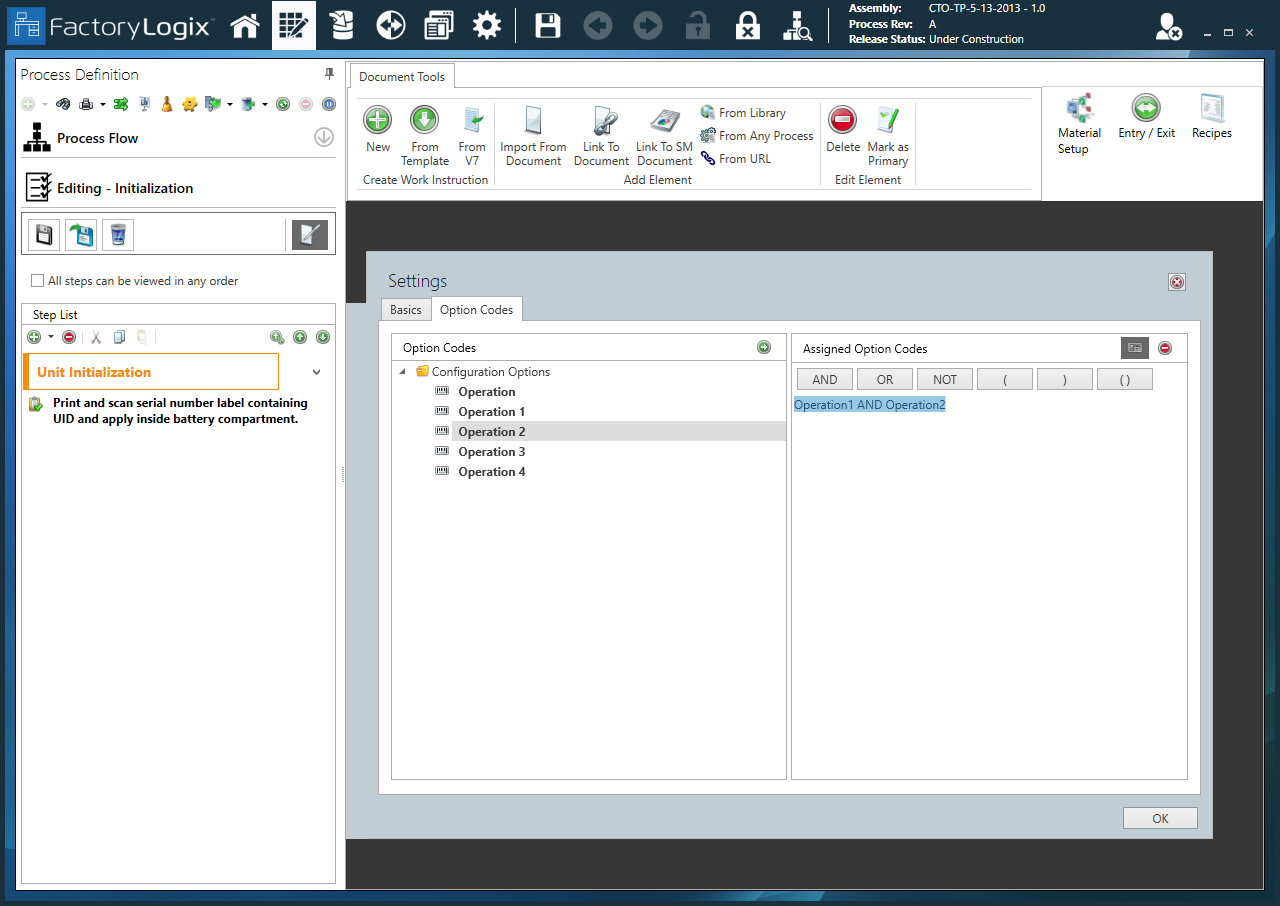
Task: Collapse the Configuration Options tree node
Action: coord(404,372)
